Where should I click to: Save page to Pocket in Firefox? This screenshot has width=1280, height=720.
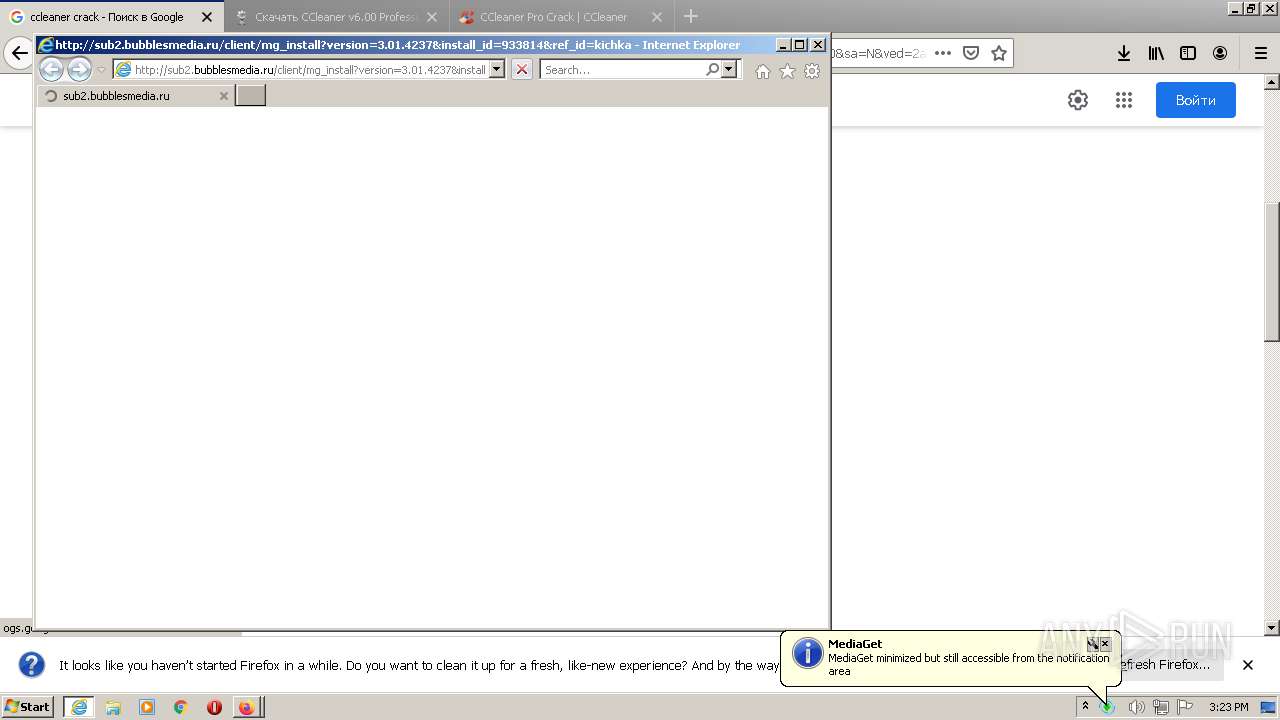tap(971, 53)
